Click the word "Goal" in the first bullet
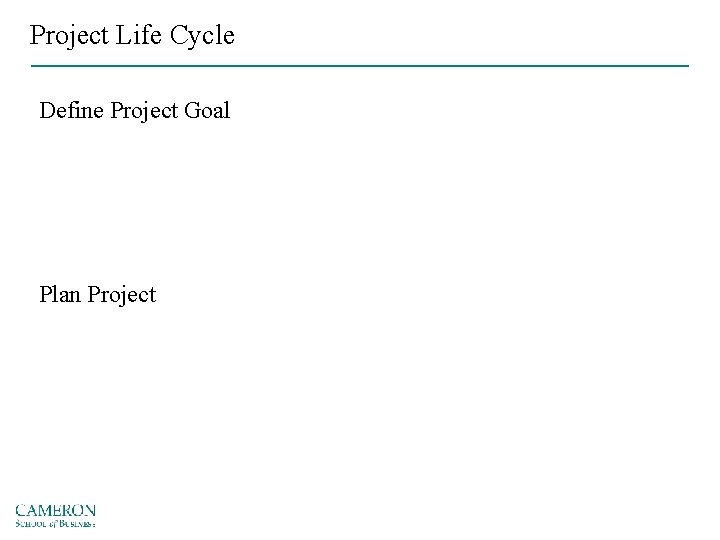Screen dimensions: 720x540 207,110
